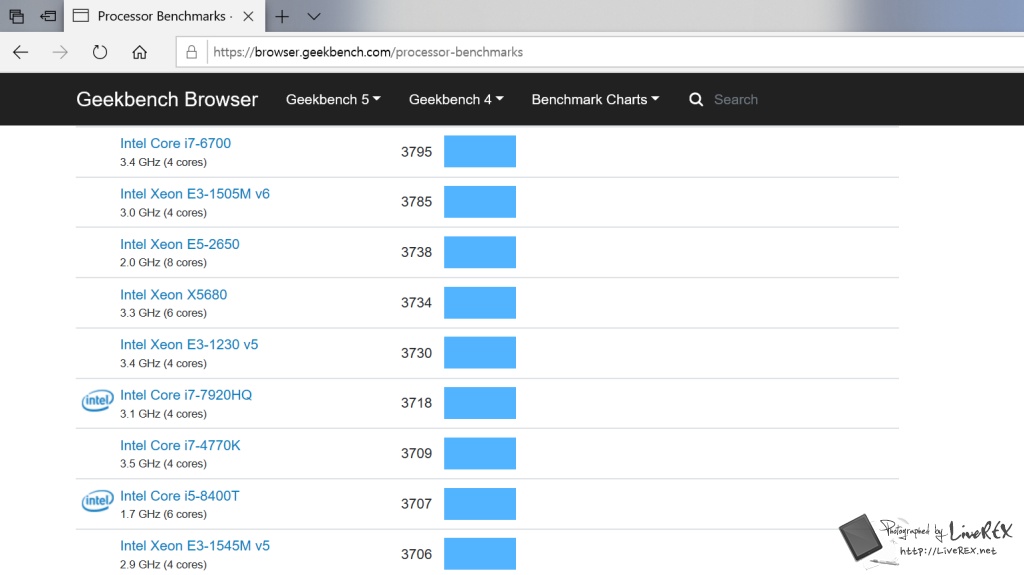Open Intel Xeon E5-2650 link
Viewport: 1024px width, 575px height.
coord(180,244)
